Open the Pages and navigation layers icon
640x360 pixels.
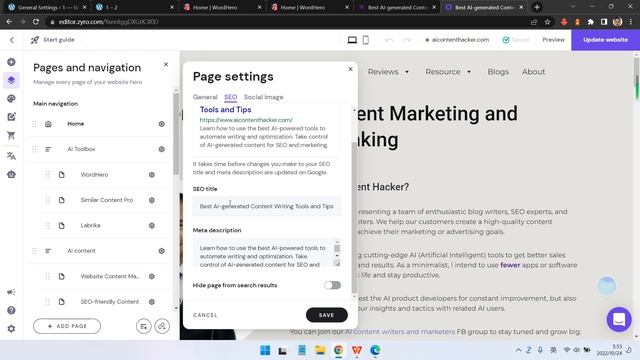(11, 80)
